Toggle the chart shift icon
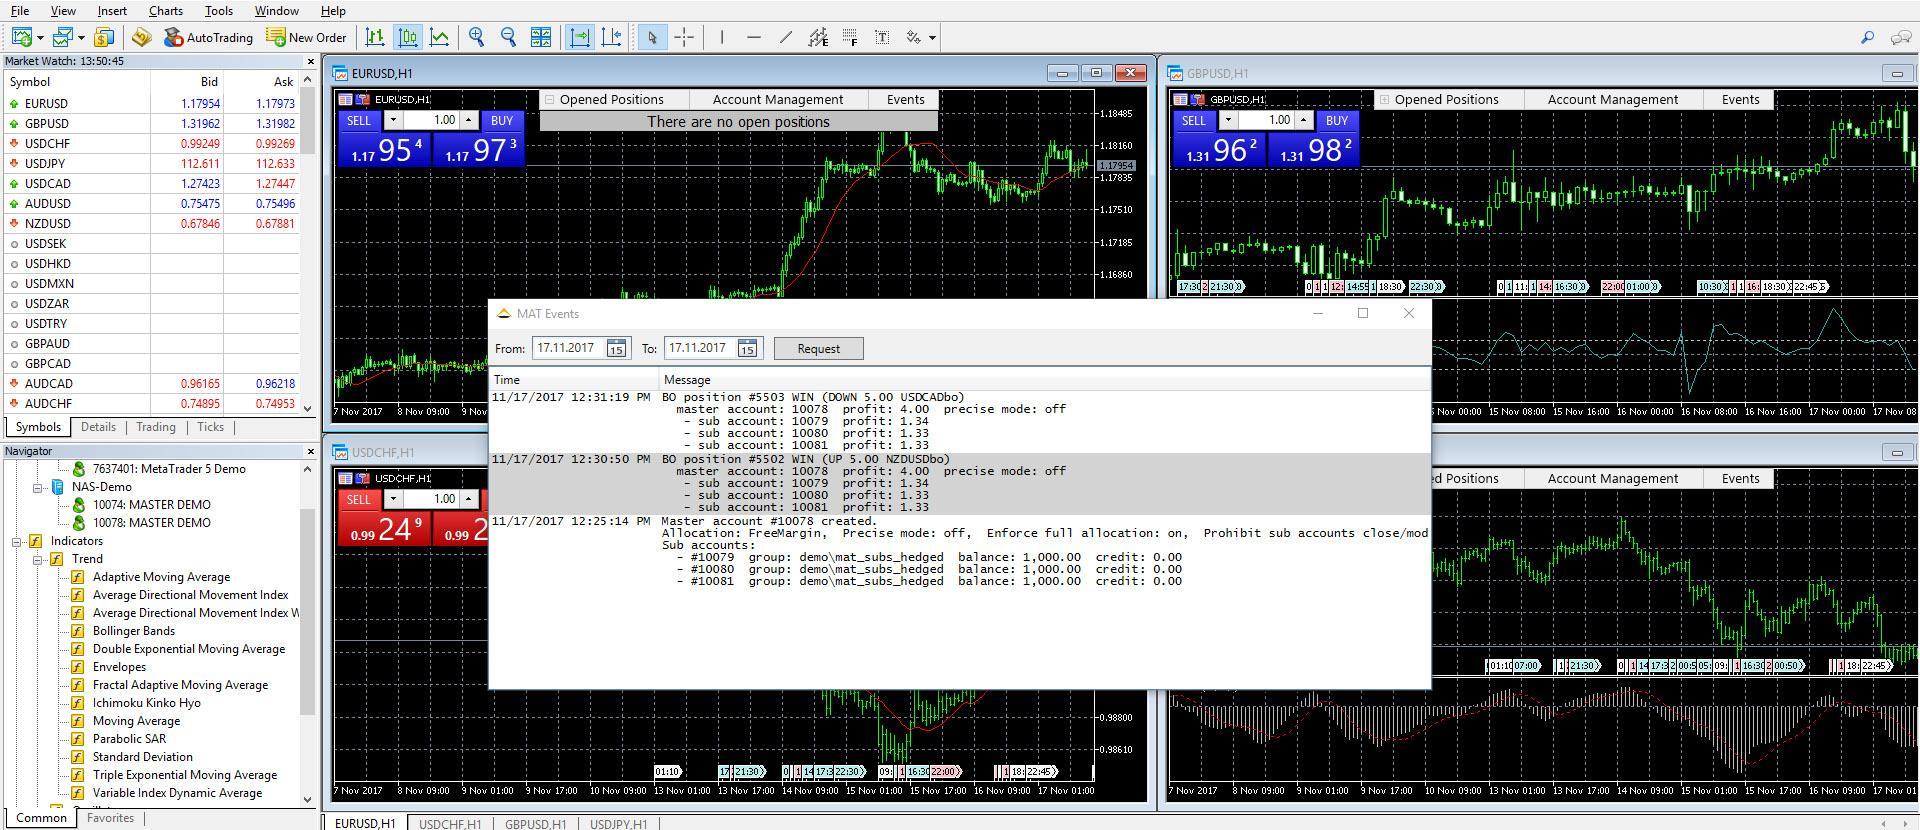This screenshot has height=830, width=1920. (612, 38)
